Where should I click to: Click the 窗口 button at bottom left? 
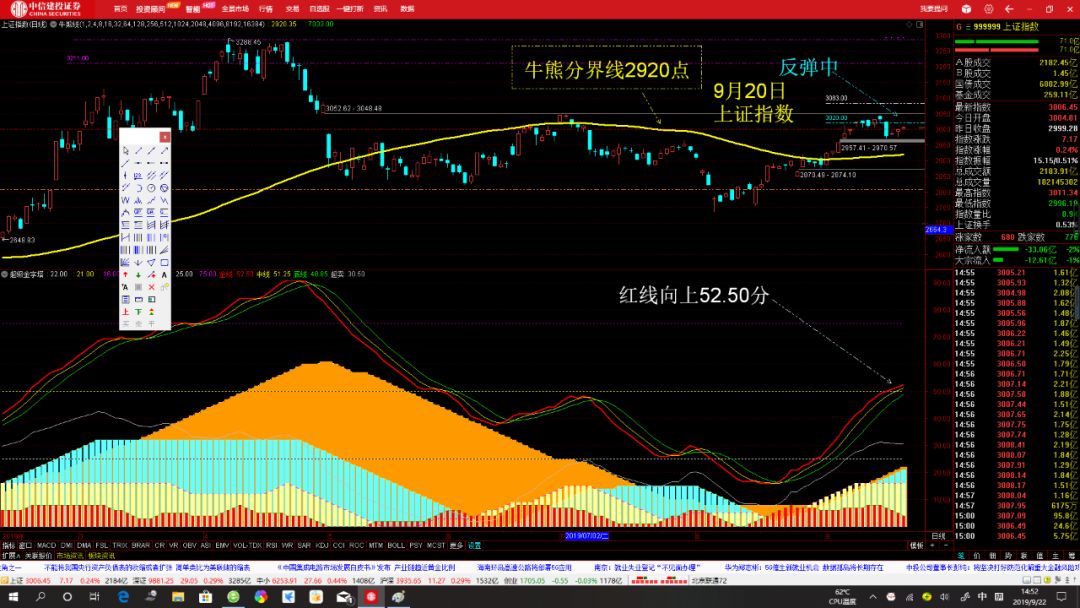coord(25,545)
